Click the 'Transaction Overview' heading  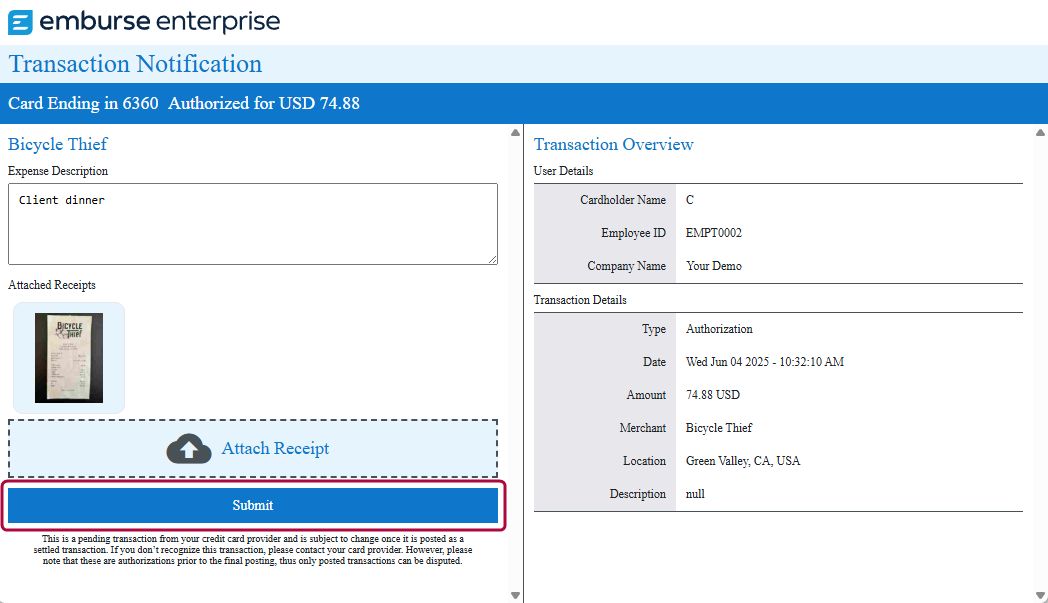pos(614,144)
